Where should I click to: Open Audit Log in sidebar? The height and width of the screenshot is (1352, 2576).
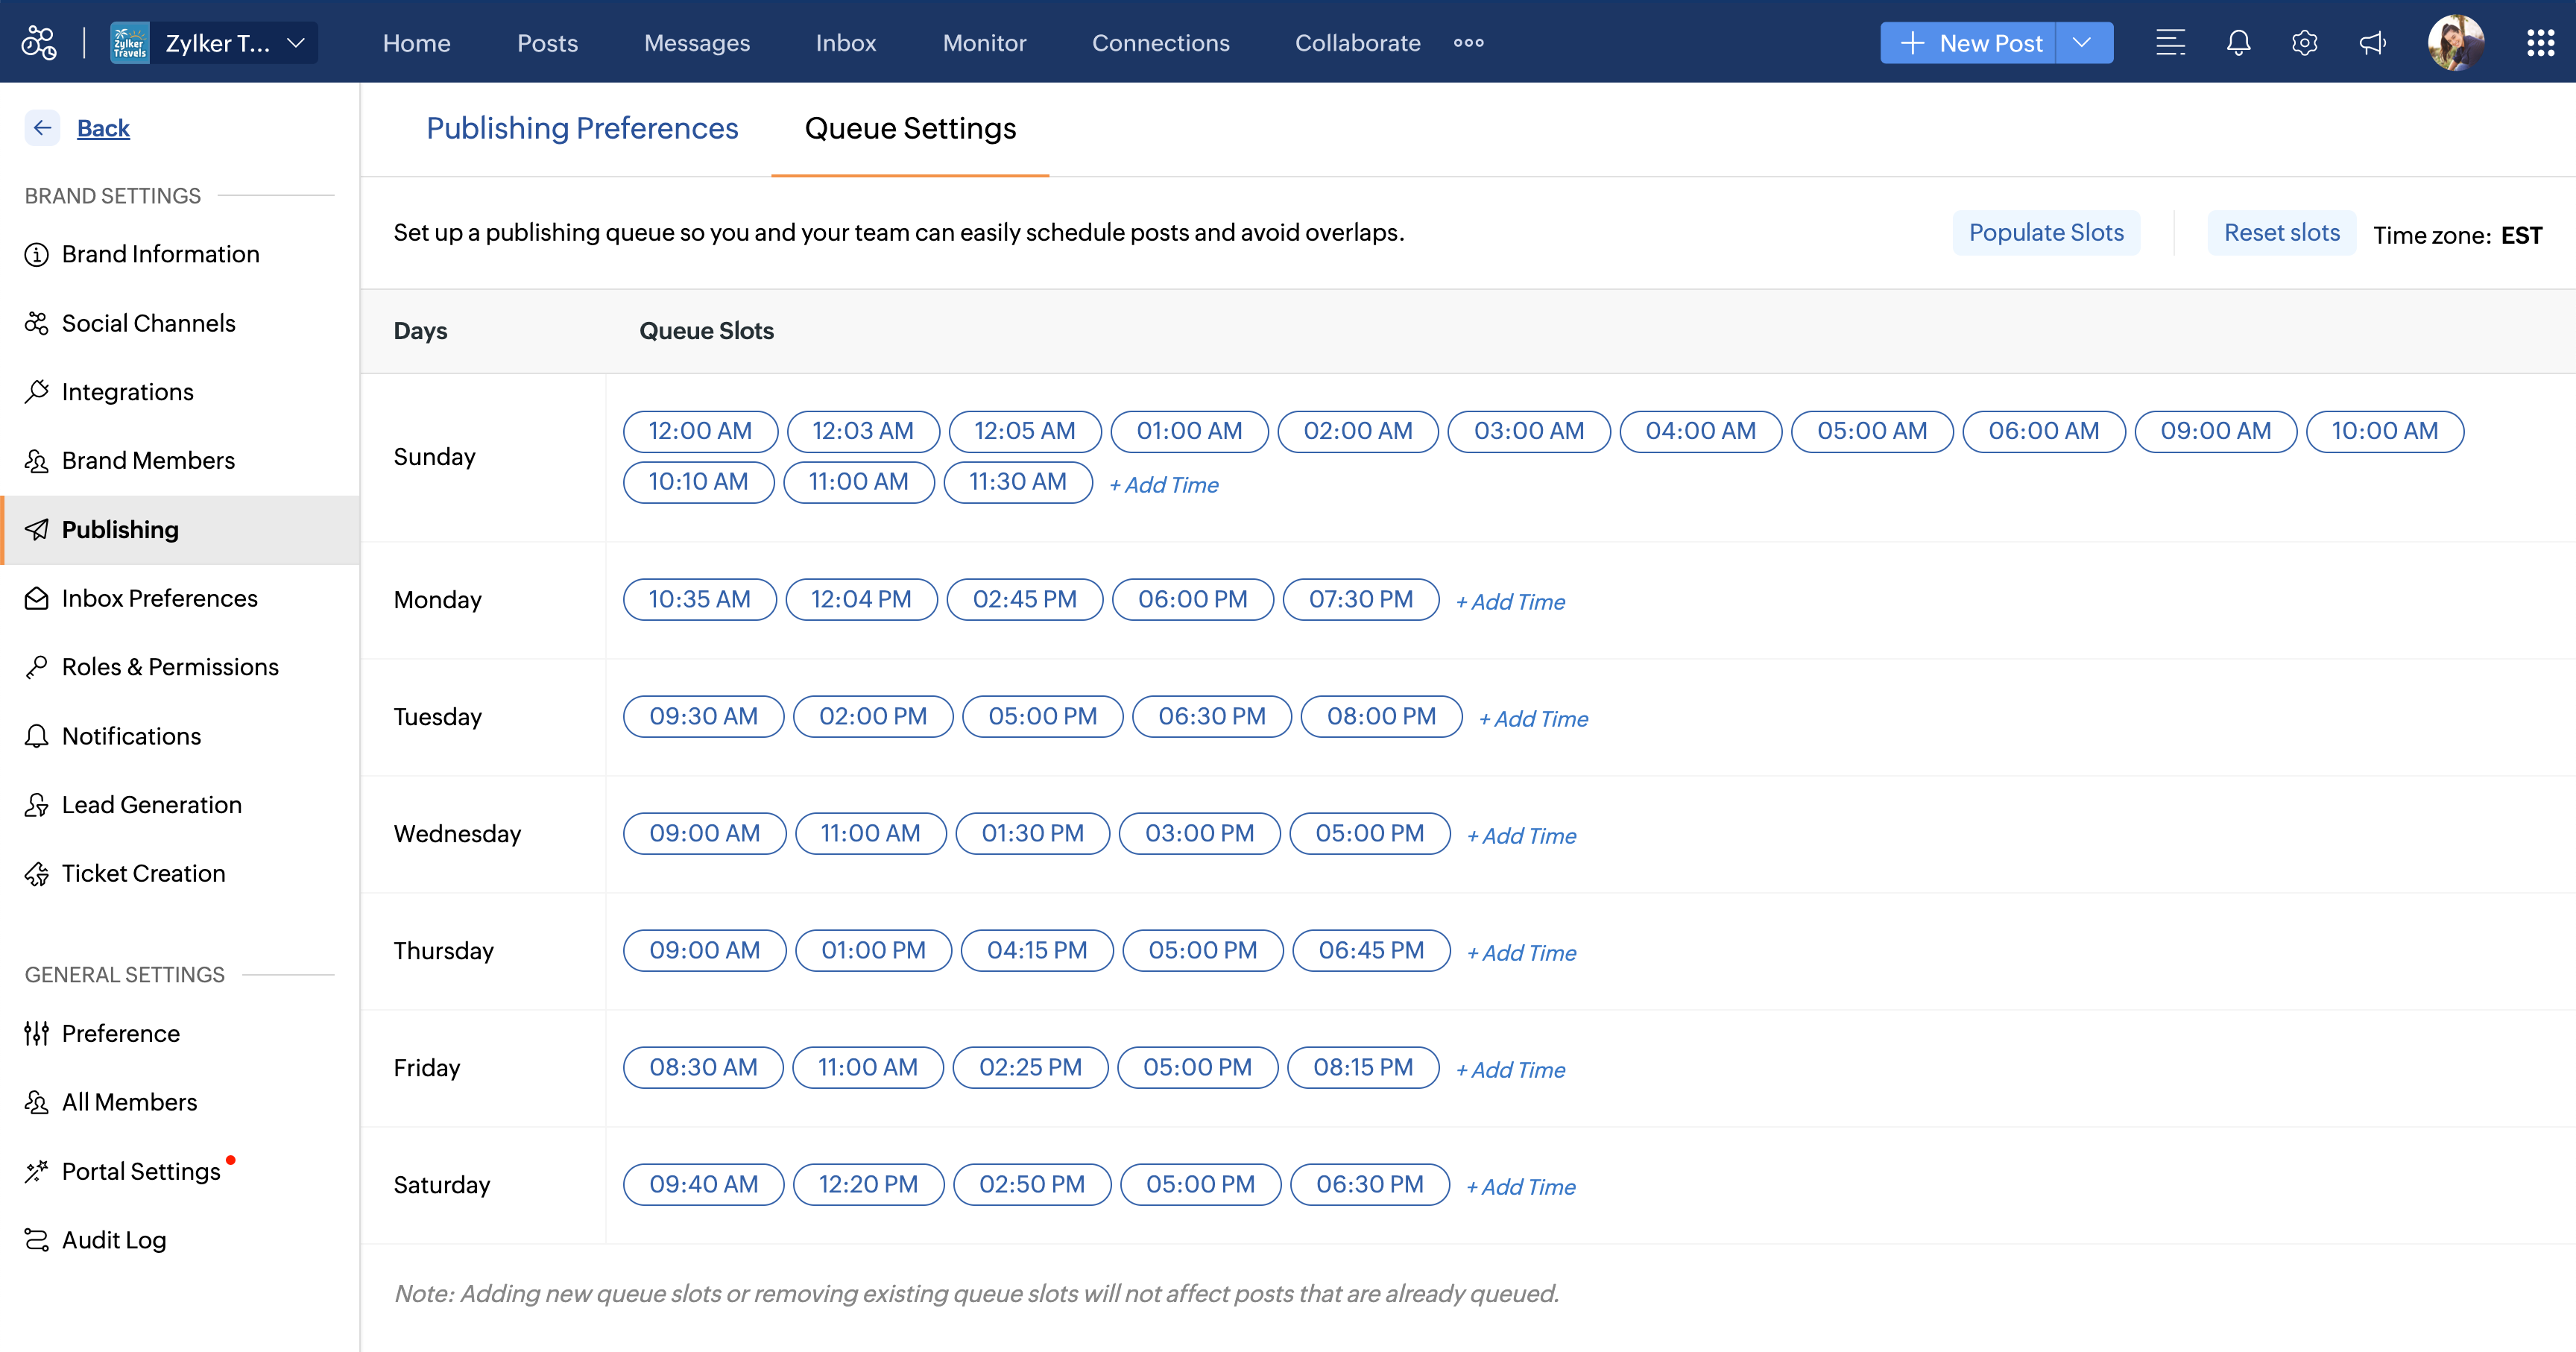tap(113, 1240)
